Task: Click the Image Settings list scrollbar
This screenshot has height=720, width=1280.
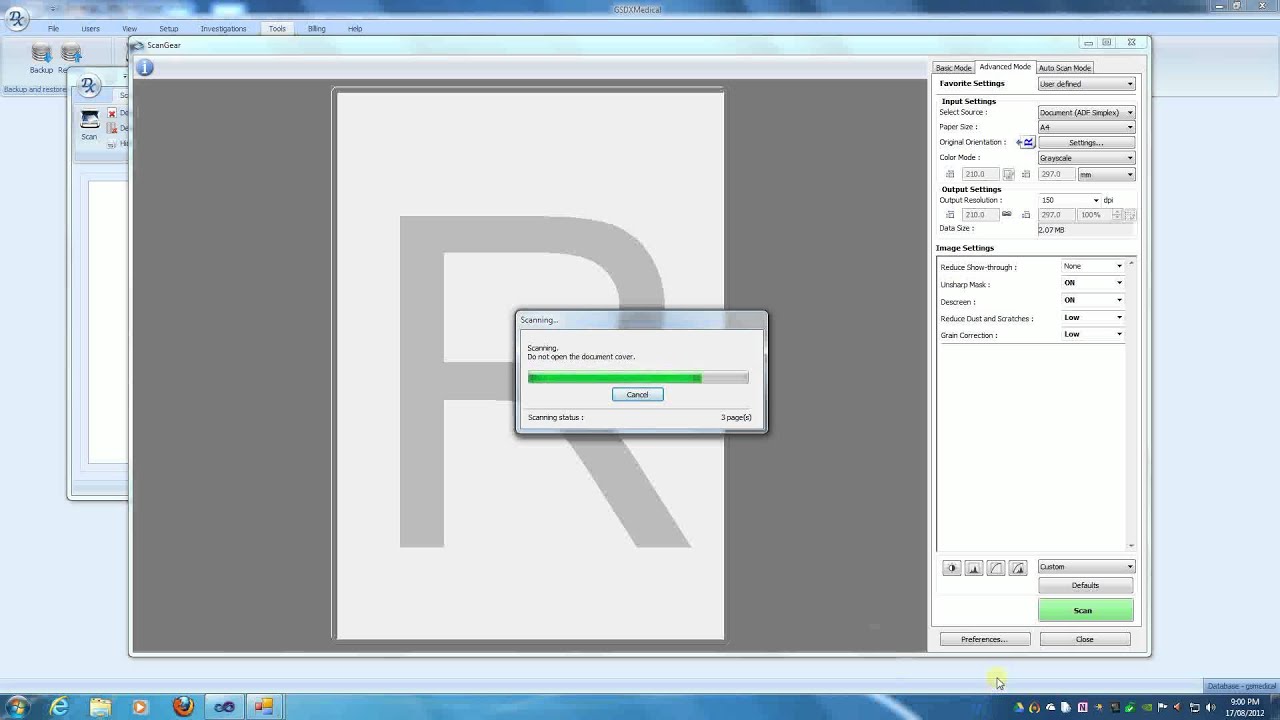Action: [x=1131, y=405]
